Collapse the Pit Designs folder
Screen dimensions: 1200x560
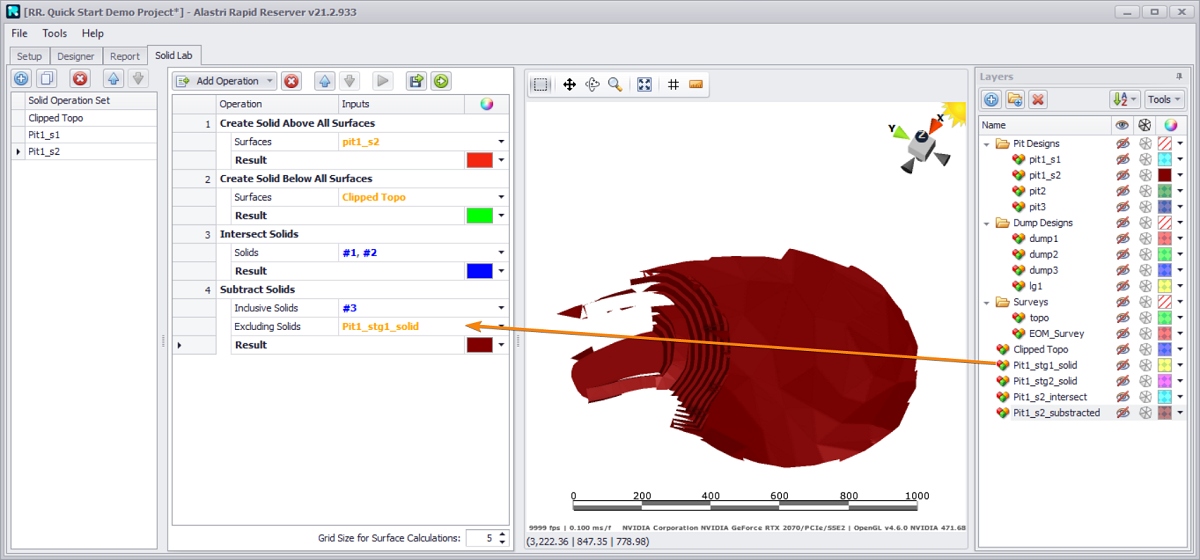987,144
